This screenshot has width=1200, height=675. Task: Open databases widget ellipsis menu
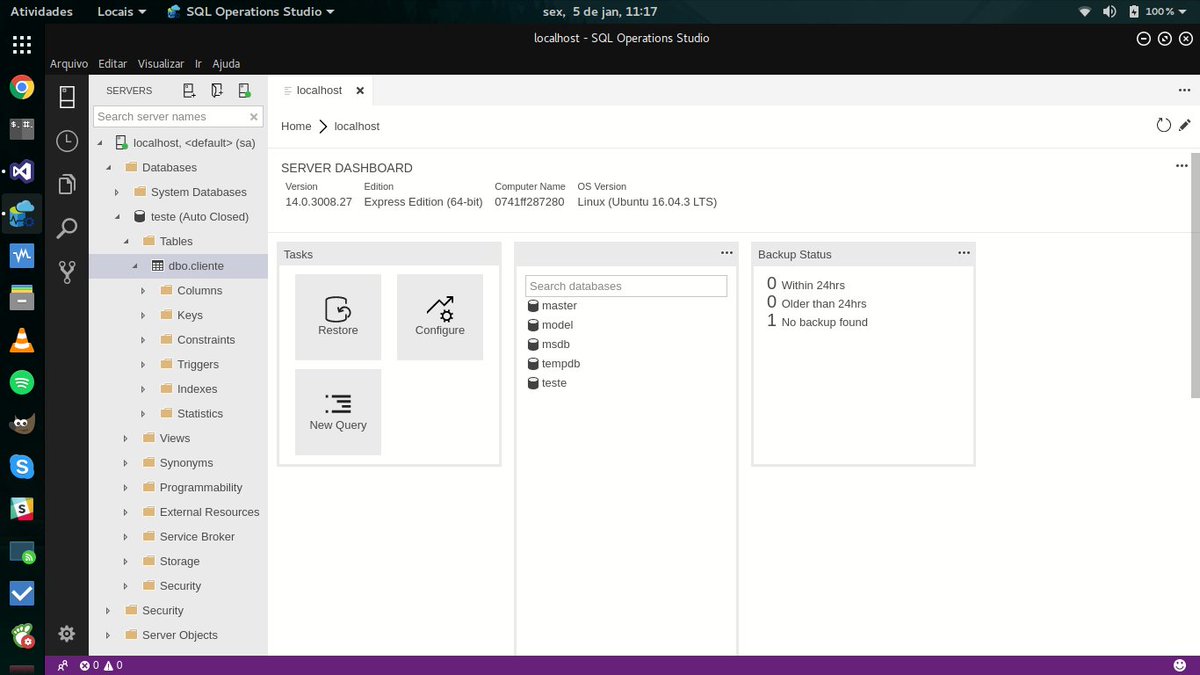[727, 253]
